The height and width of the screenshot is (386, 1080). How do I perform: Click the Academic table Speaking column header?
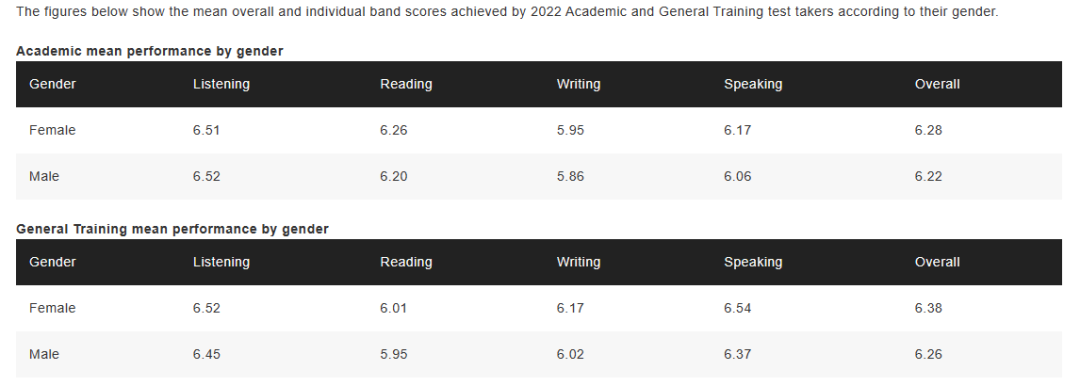(753, 84)
